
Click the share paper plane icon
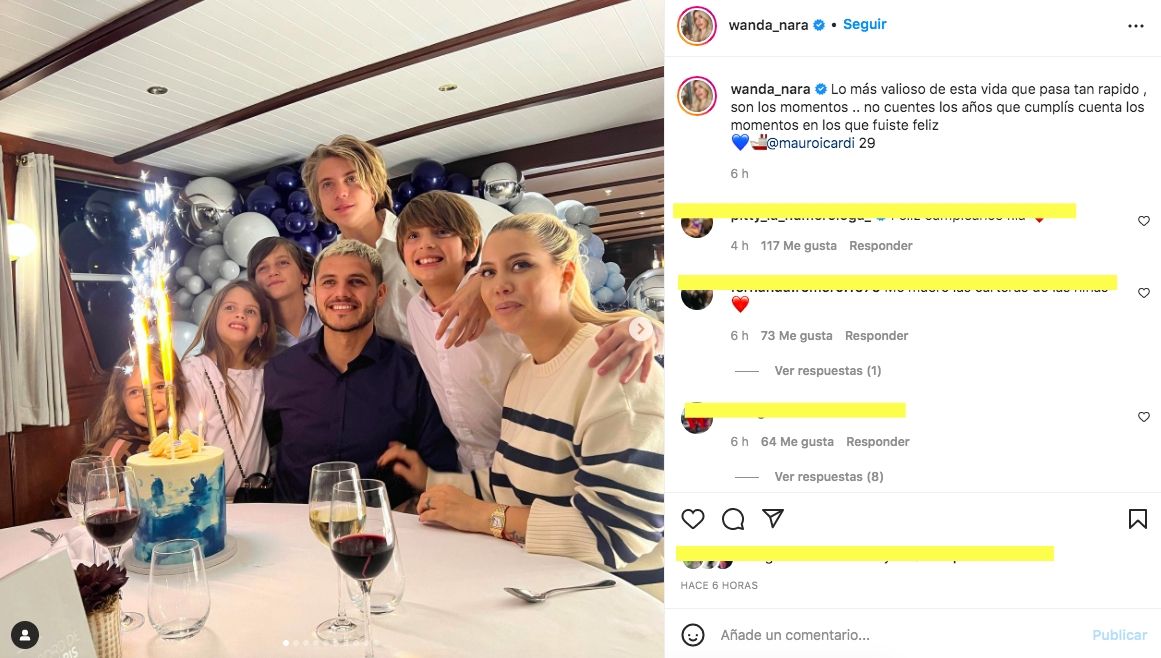point(773,518)
